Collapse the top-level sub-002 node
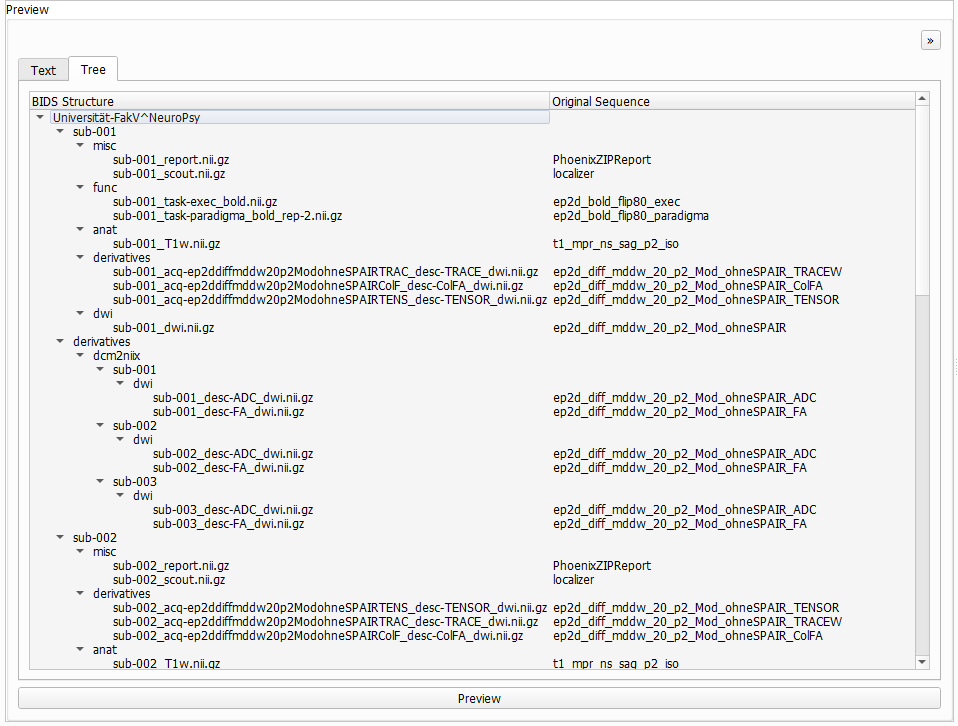The image size is (958, 726). (60, 537)
